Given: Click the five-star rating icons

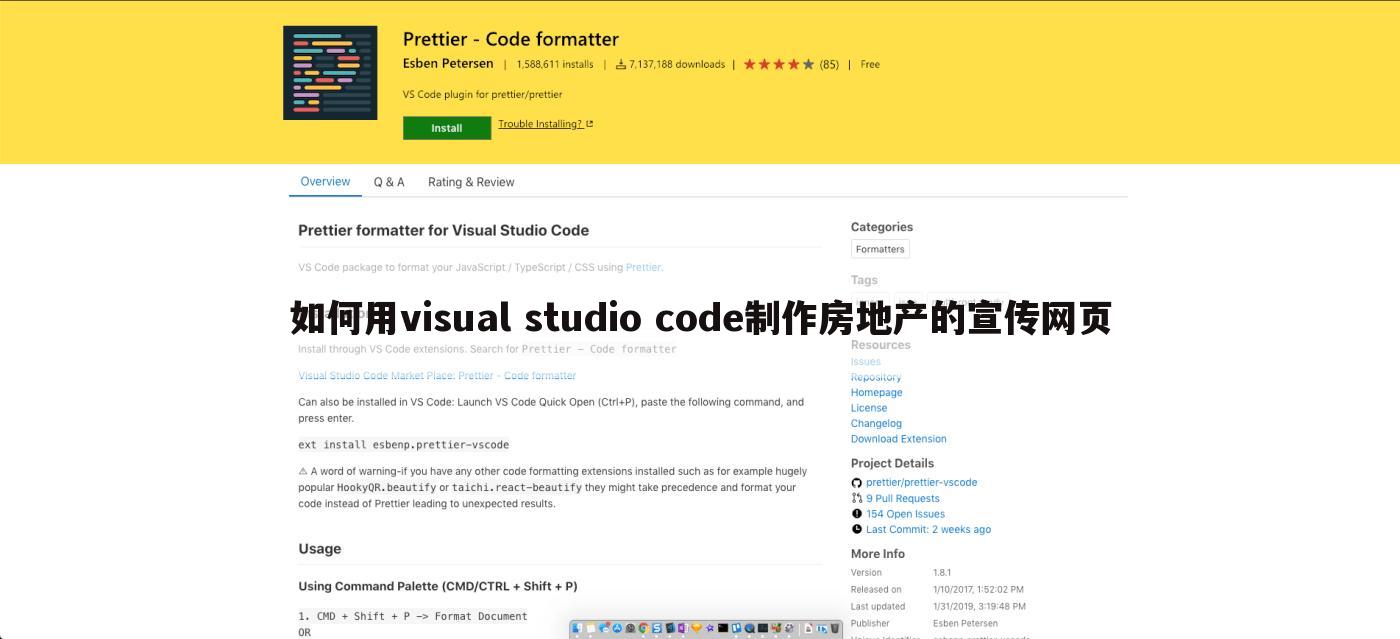Looking at the screenshot, I should pyautogui.click(x=779, y=64).
